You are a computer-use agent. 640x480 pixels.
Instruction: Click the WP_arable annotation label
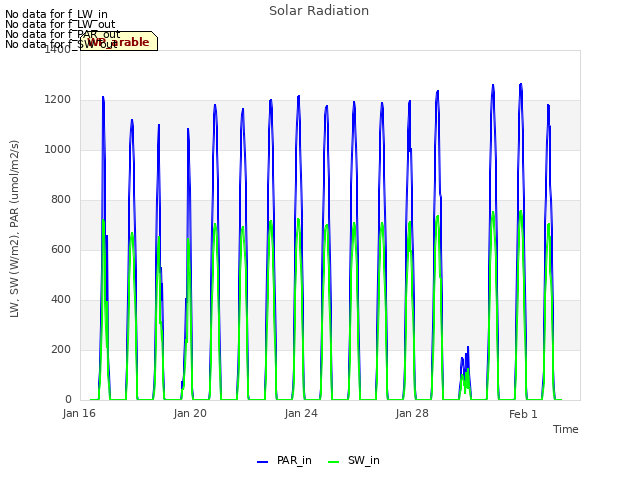pyautogui.click(x=119, y=41)
